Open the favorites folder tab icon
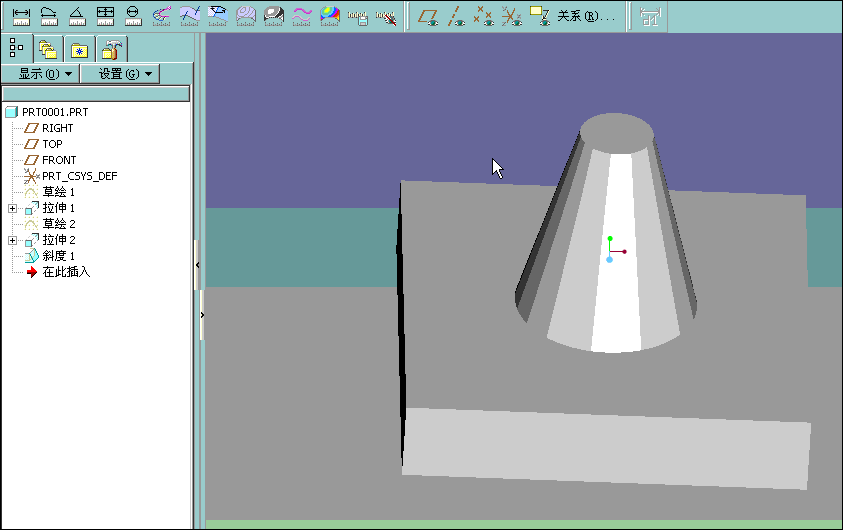The image size is (843, 530). click(x=79, y=47)
